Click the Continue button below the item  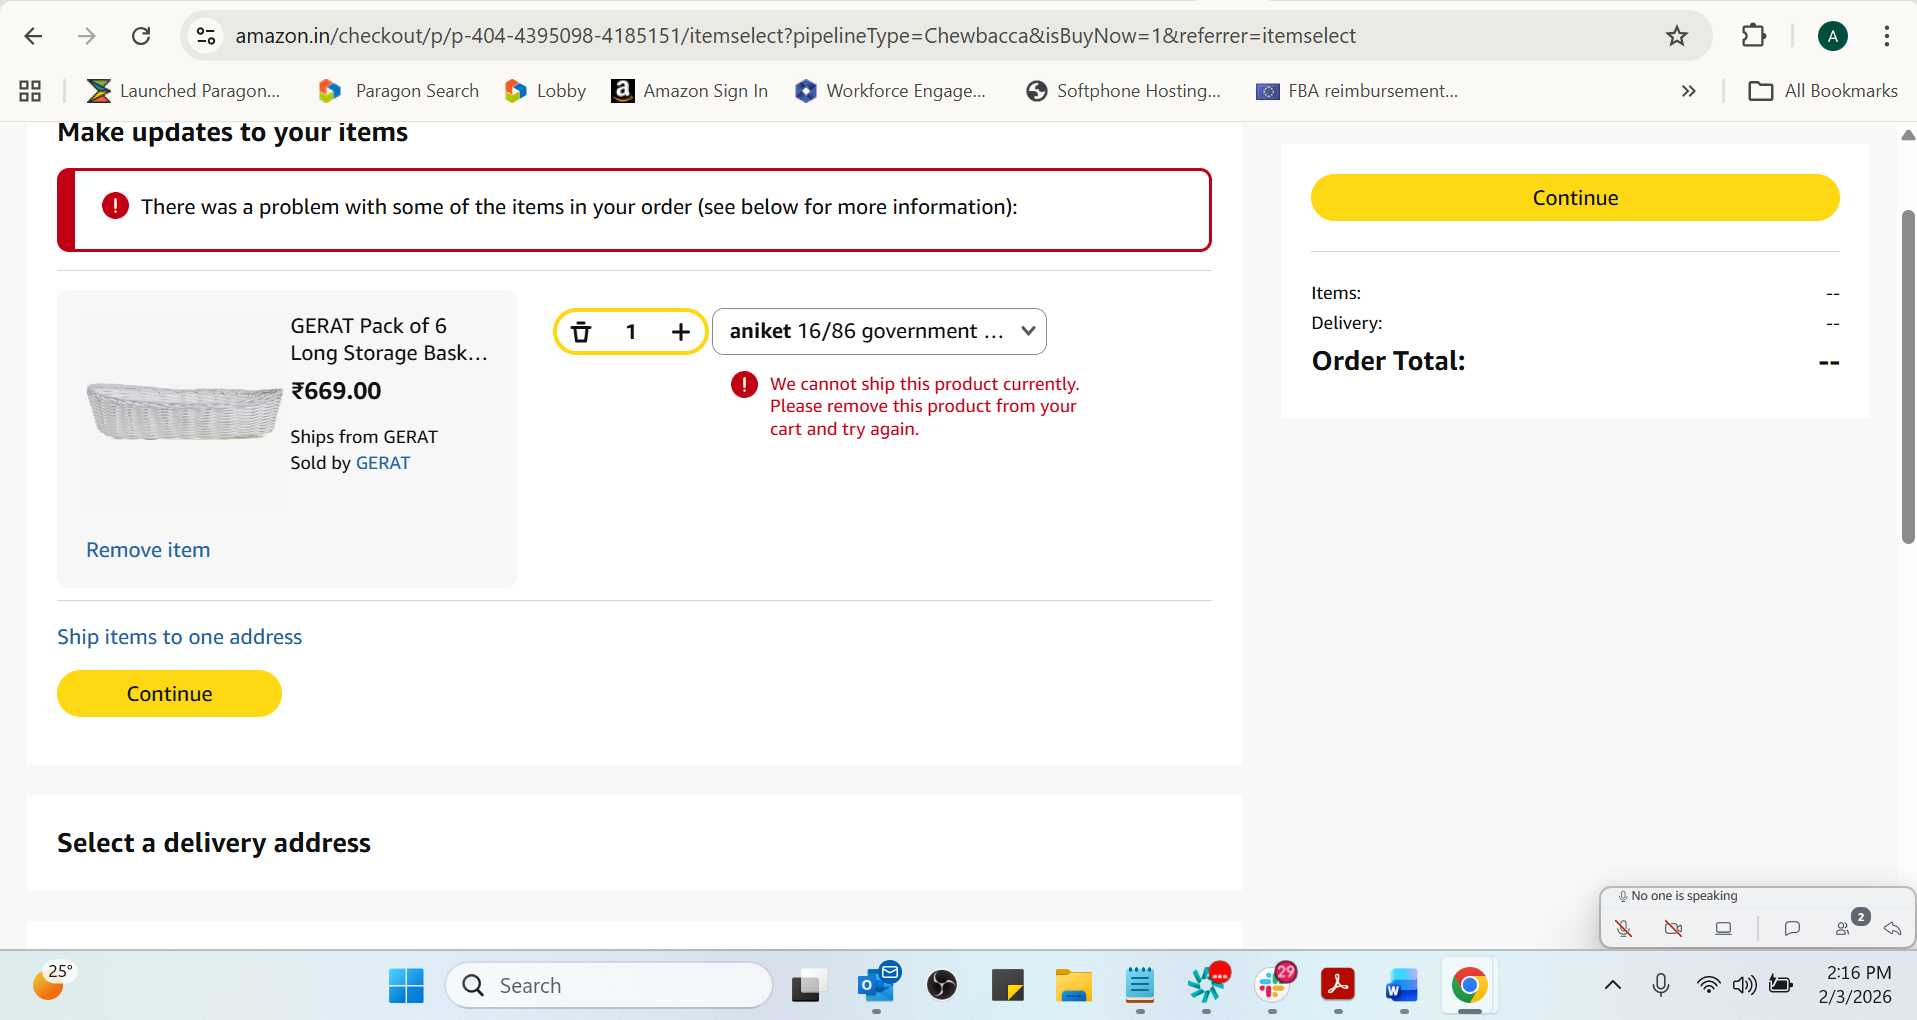click(x=169, y=694)
